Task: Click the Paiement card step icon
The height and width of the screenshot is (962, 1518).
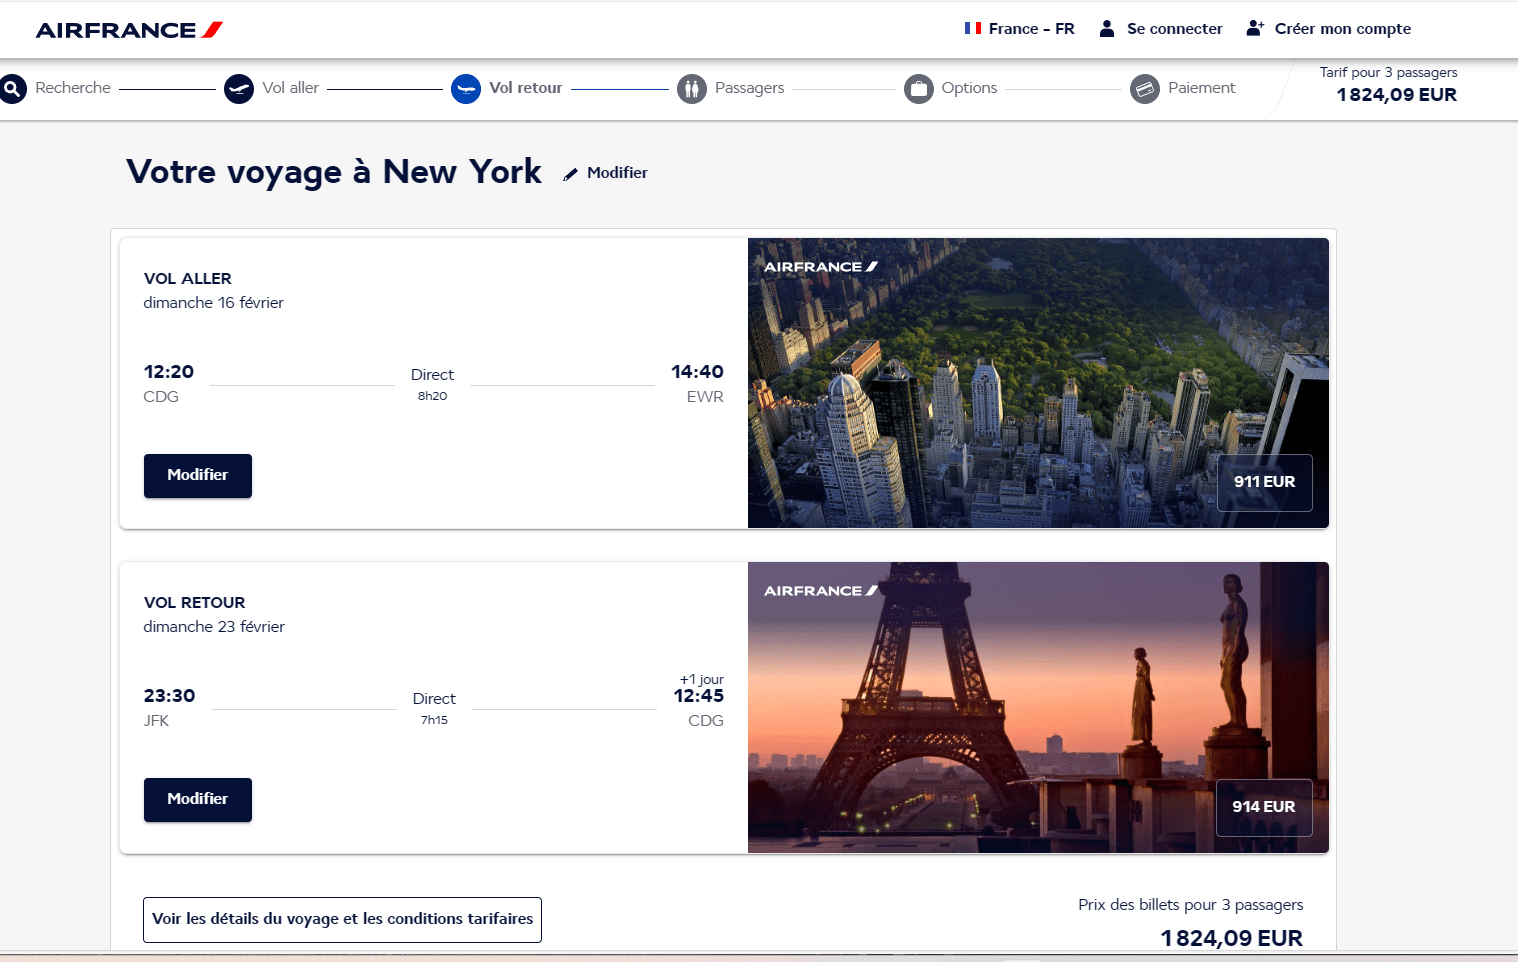Action: click(x=1145, y=89)
